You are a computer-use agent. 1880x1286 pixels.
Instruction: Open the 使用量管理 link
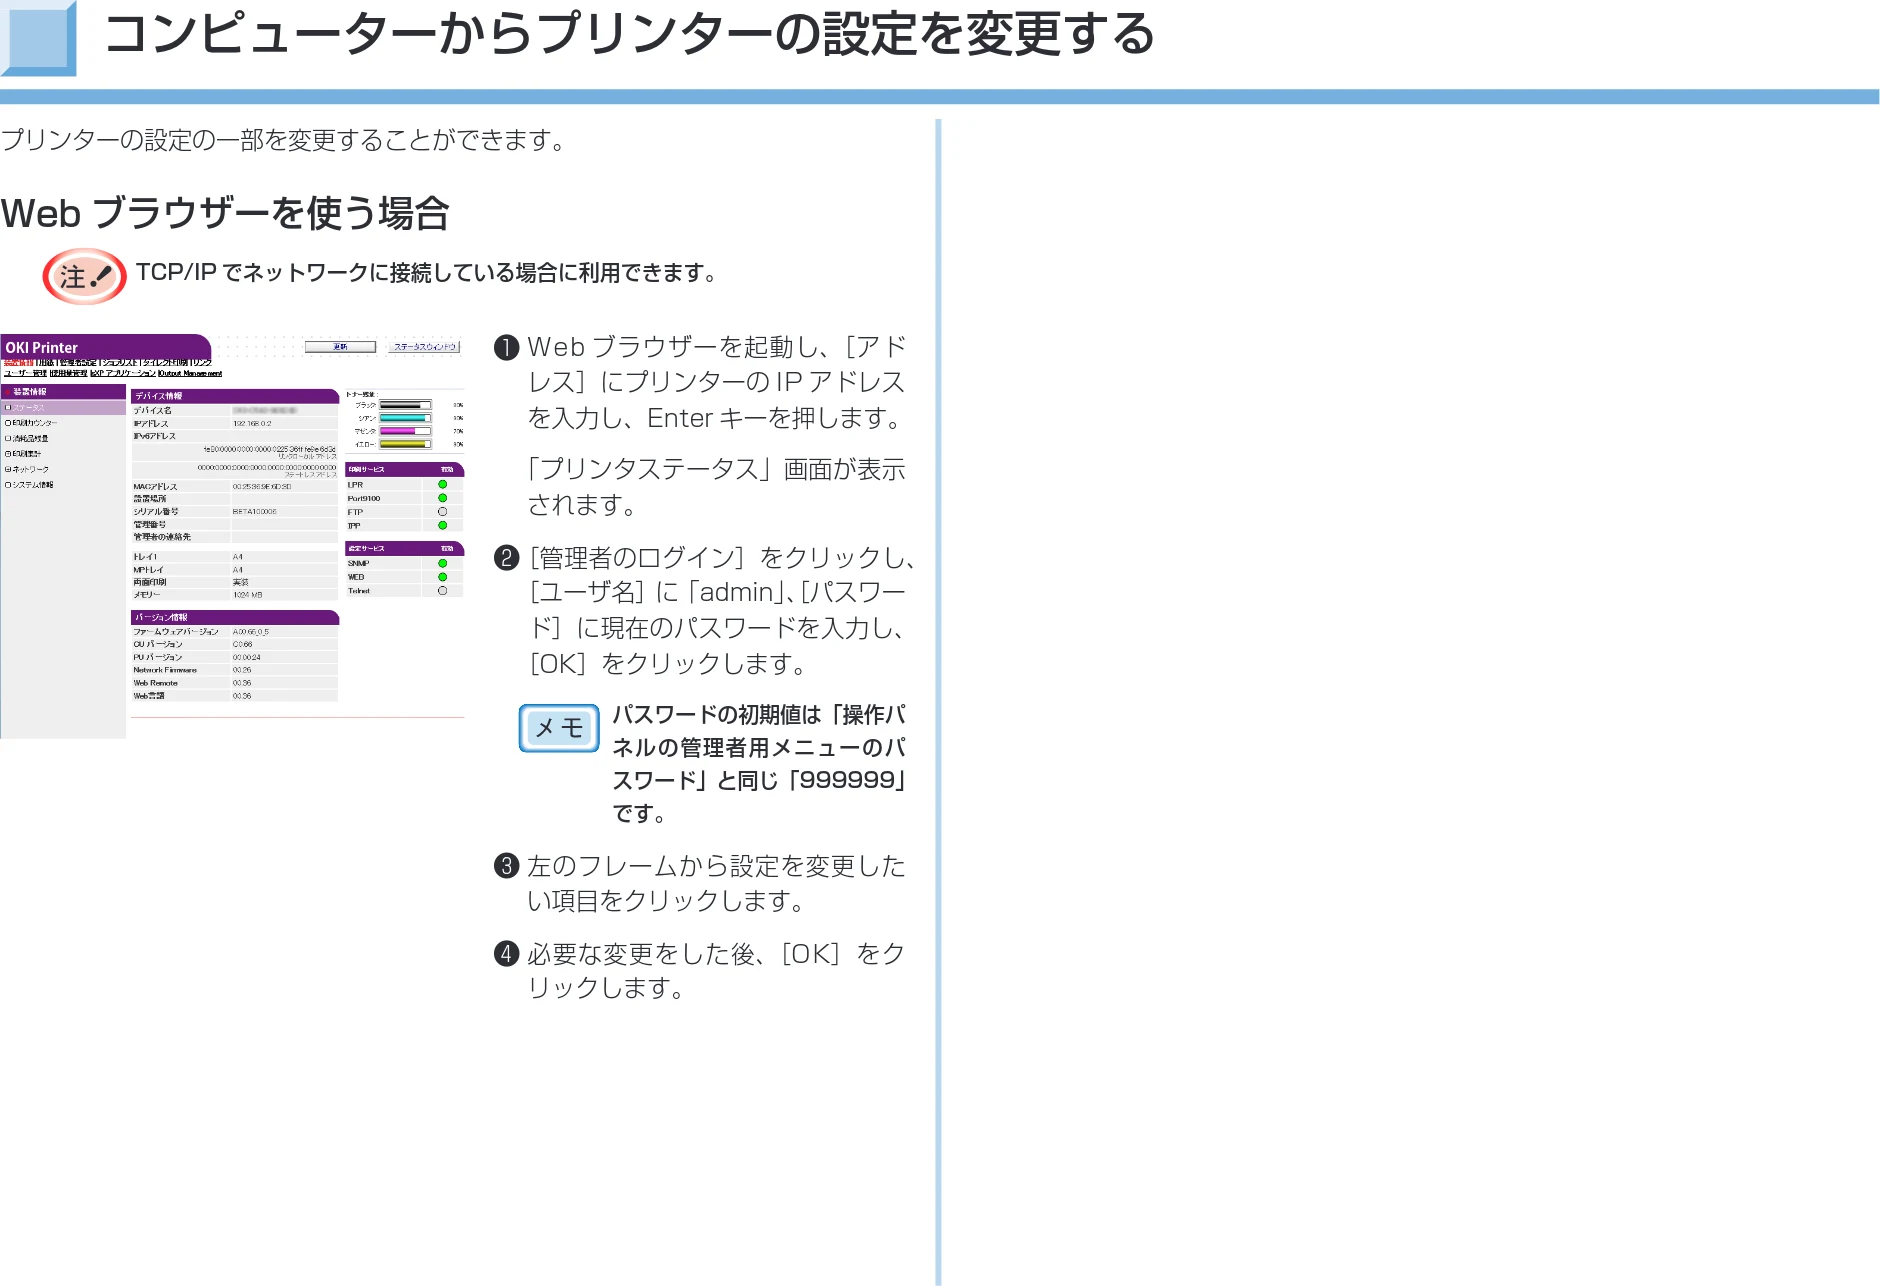click(x=68, y=373)
